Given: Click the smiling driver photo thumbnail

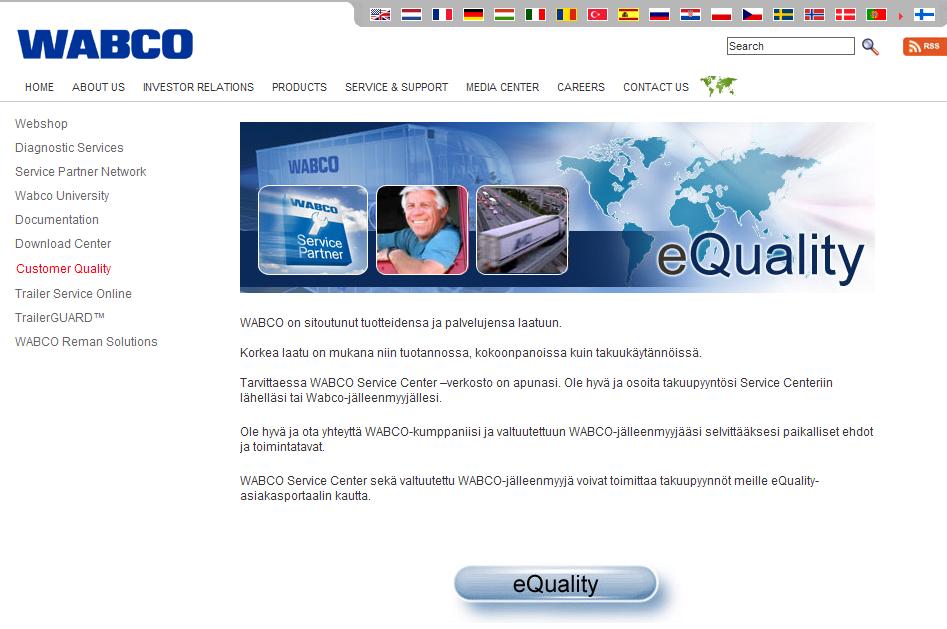Looking at the screenshot, I should (422, 230).
